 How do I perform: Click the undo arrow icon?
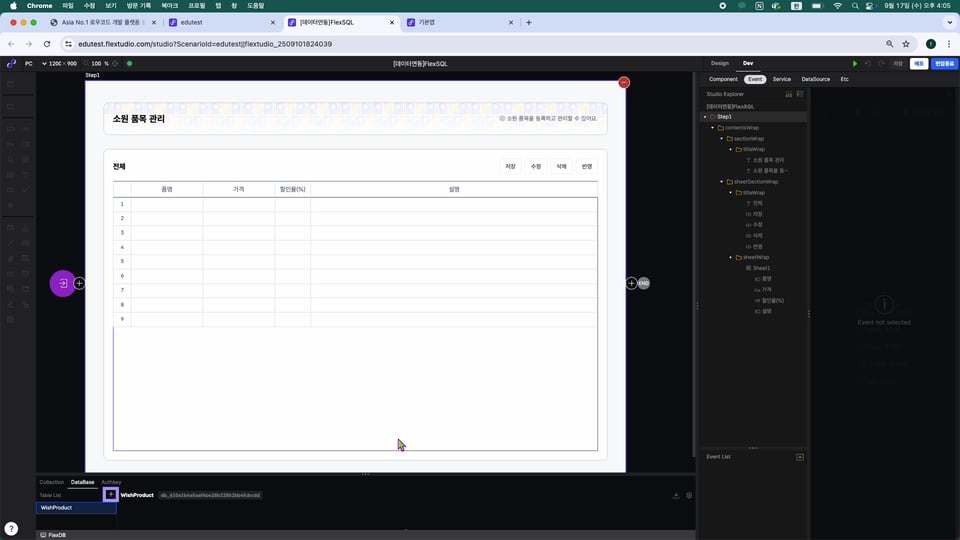coord(868,64)
